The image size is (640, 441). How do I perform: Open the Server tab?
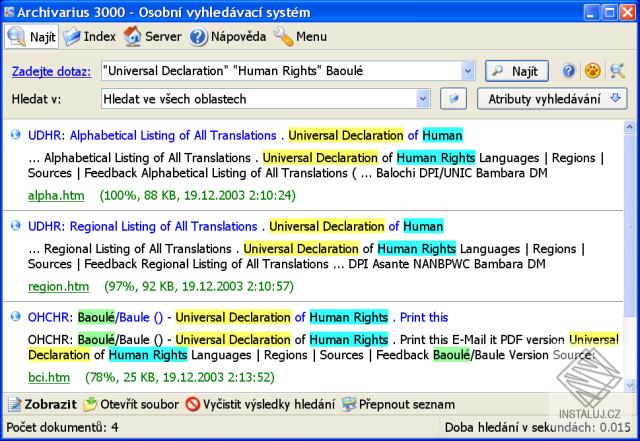(x=152, y=37)
